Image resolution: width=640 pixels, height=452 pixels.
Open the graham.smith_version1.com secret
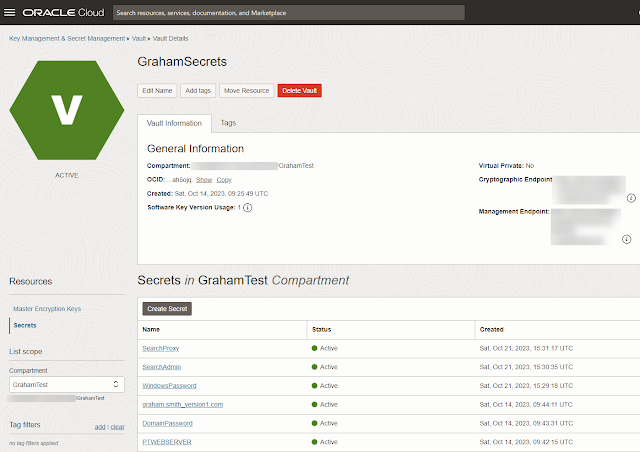tap(182, 405)
